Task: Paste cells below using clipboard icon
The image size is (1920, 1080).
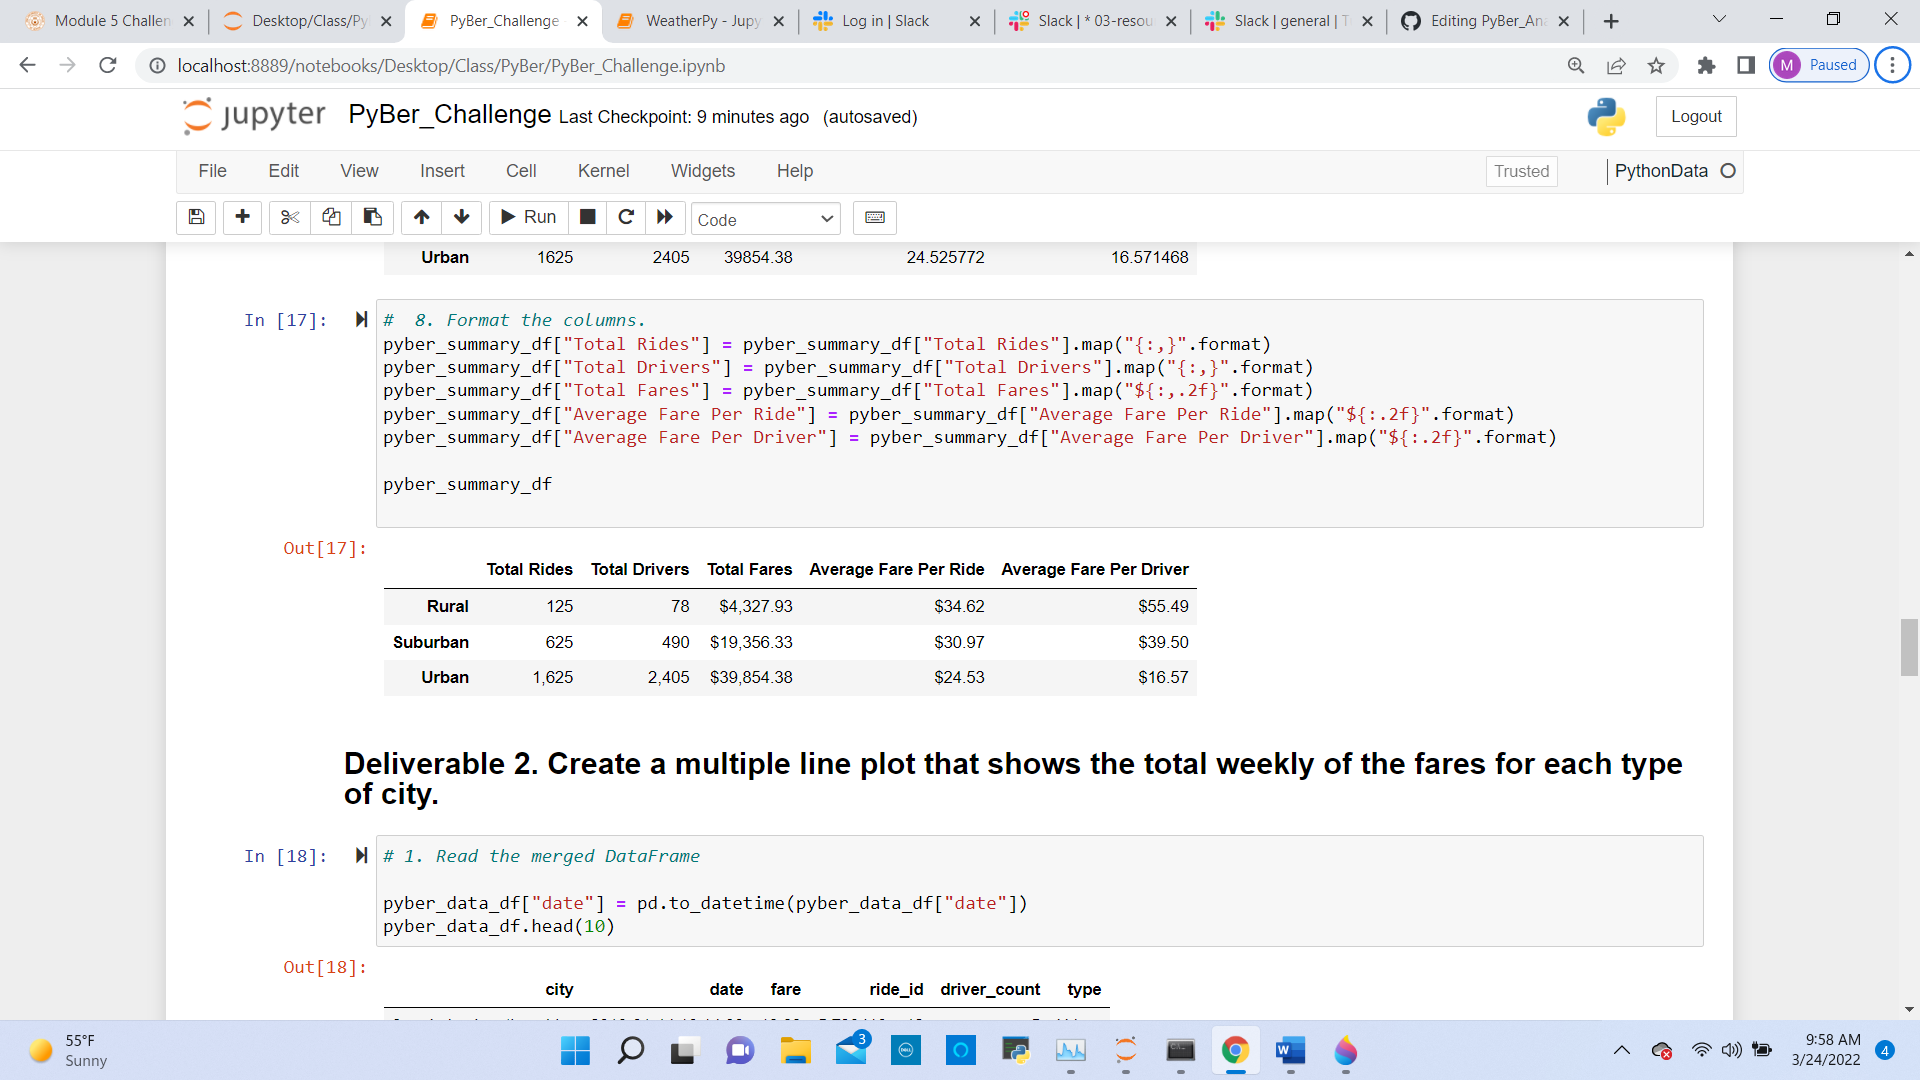Action: click(x=372, y=217)
